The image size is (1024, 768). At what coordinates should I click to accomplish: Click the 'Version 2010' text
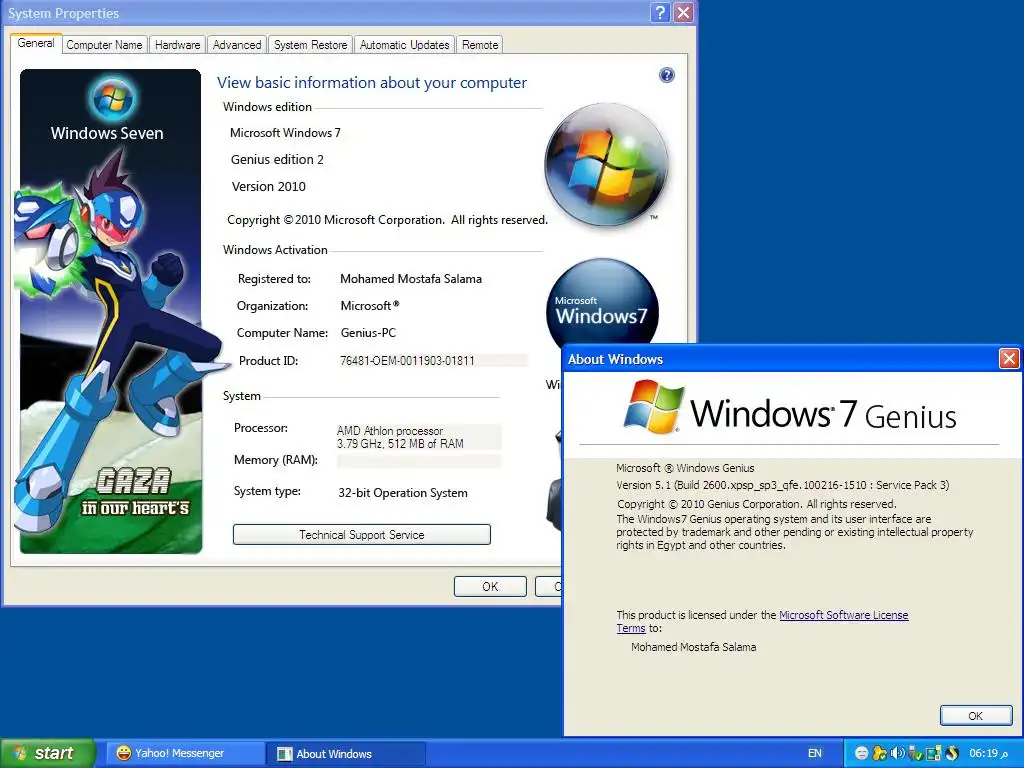pyautogui.click(x=268, y=186)
